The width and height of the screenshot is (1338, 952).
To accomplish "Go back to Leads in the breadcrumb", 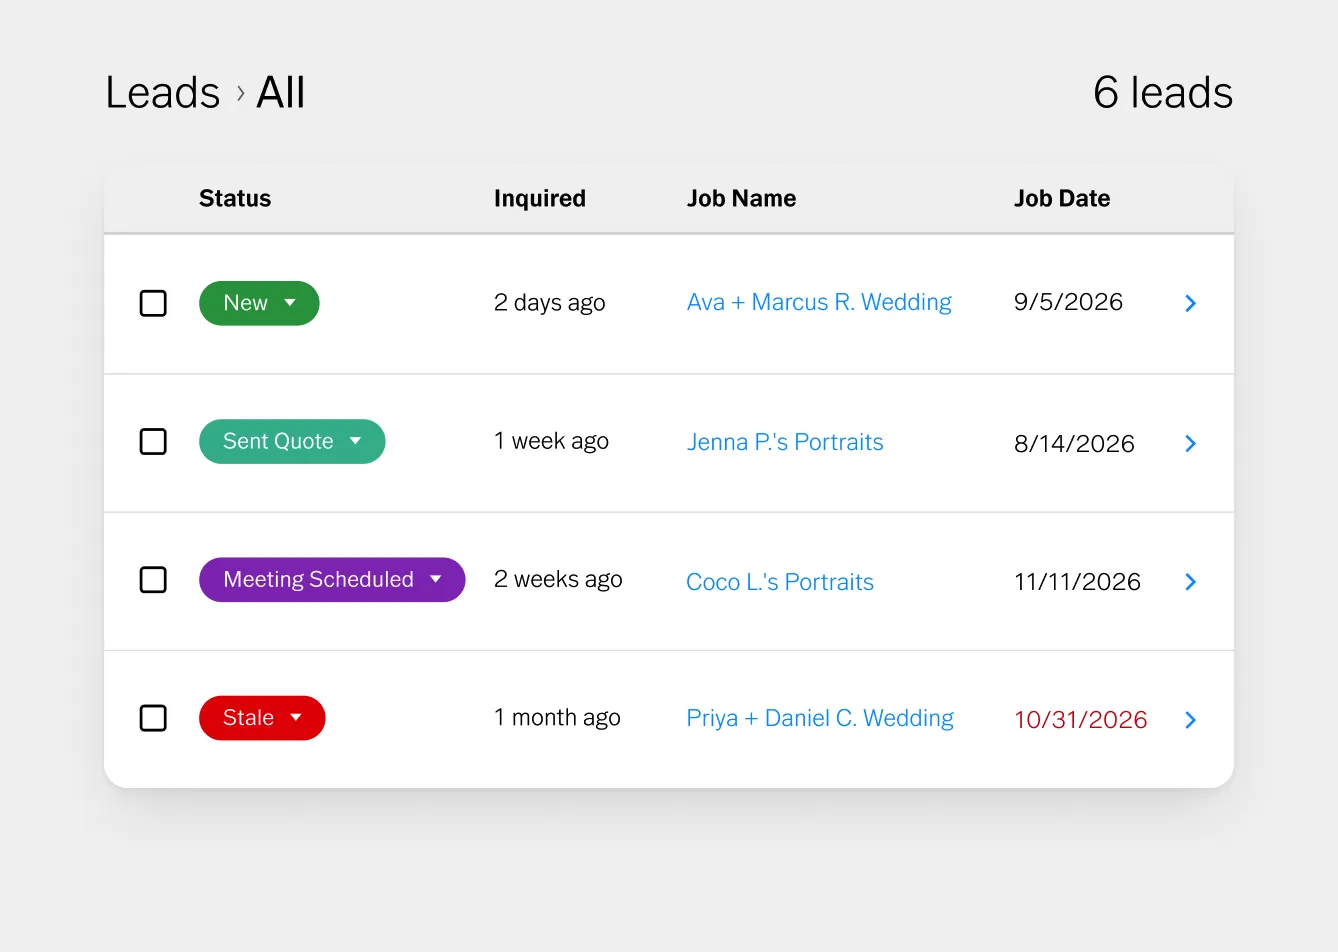I will (163, 93).
